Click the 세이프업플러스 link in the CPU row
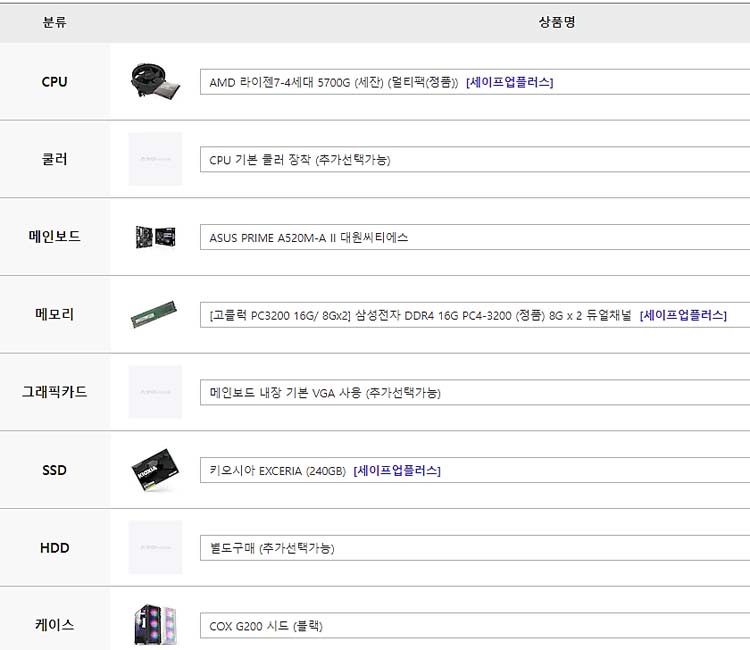 tap(509, 82)
